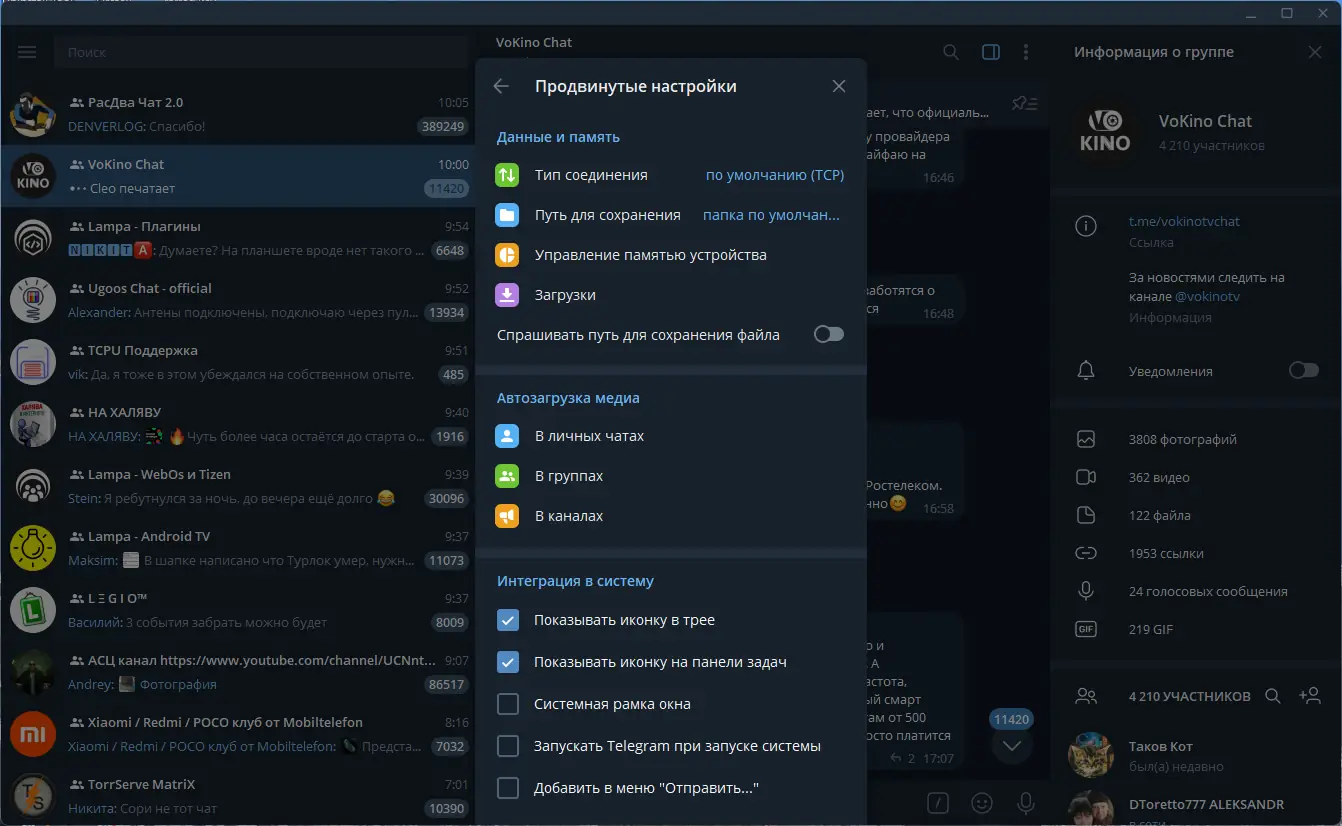This screenshot has height=826, width=1342.
Task: Open bot commands slash button
Action: click(938, 802)
